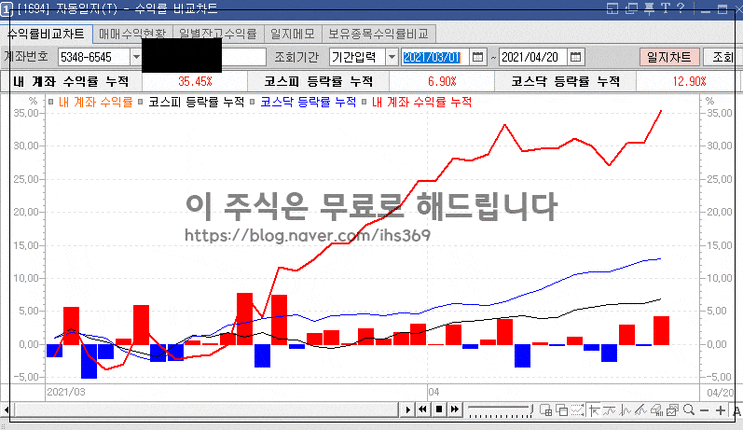Click the 35.45% account return value
This screenshot has height=430, width=743.
click(195, 82)
